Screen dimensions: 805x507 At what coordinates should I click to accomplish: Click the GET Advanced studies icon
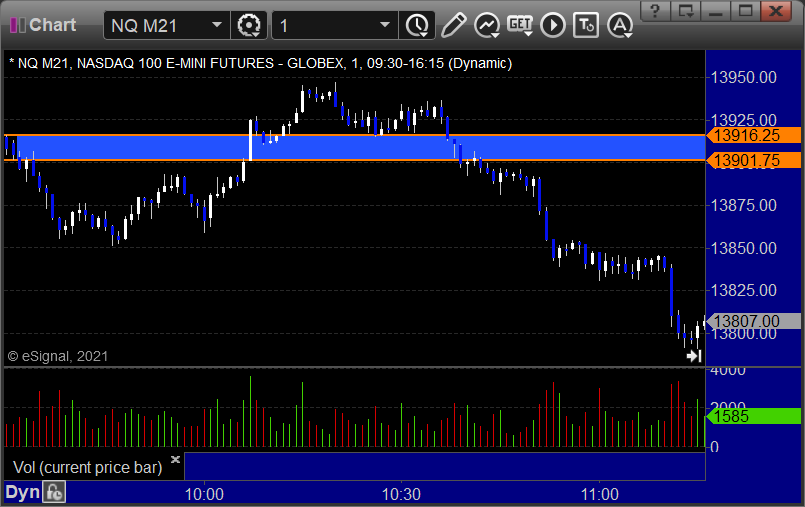[x=520, y=25]
